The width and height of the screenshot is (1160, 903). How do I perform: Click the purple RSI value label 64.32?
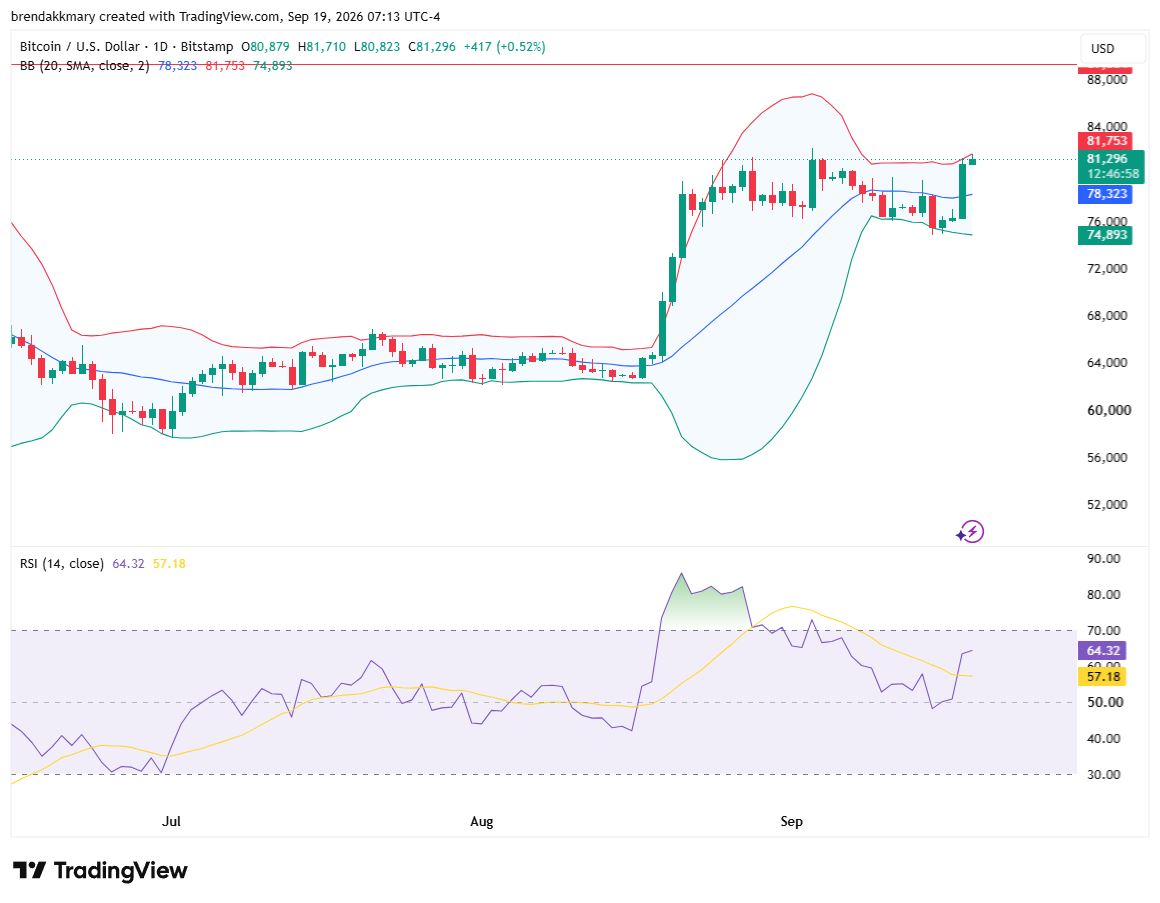(x=1102, y=651)
